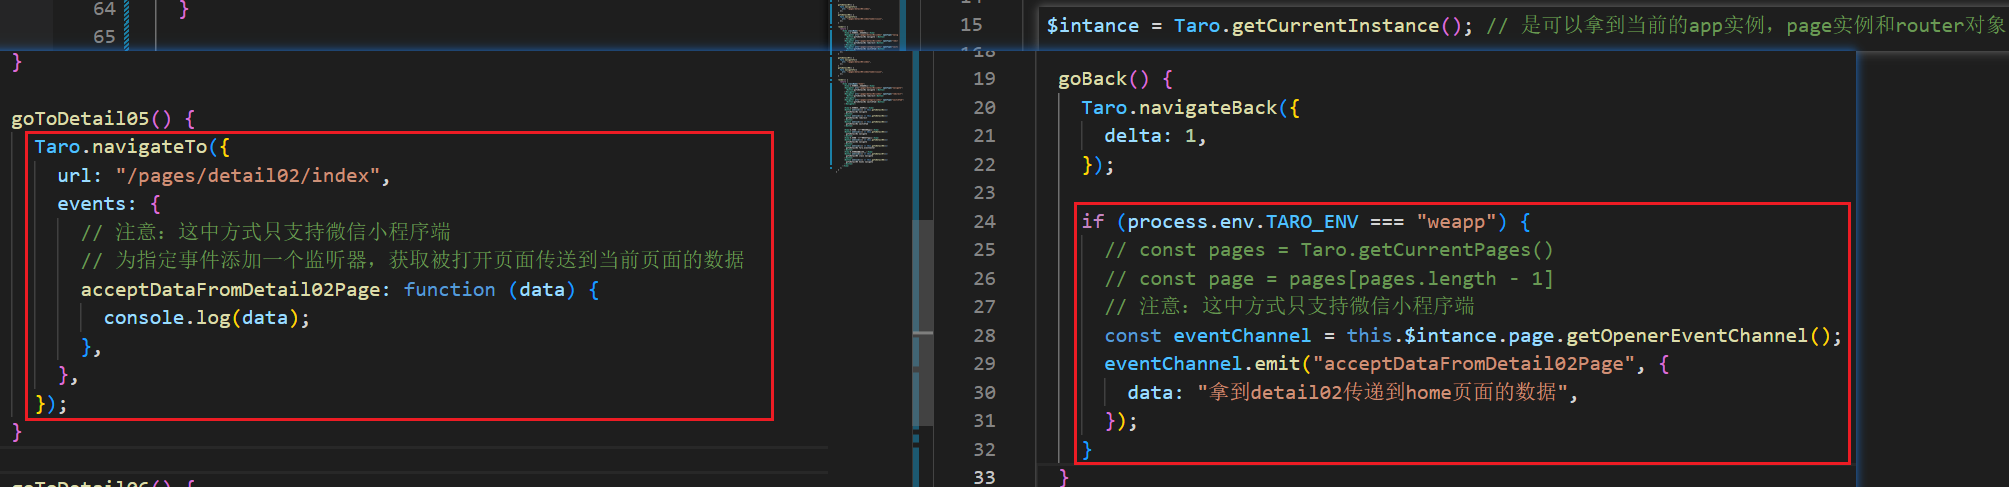This screenshot has height=487, width=2009.
Task: Click comment 'const page = pages[pages.length - 1]'
Action: [x=1329, y=279]
